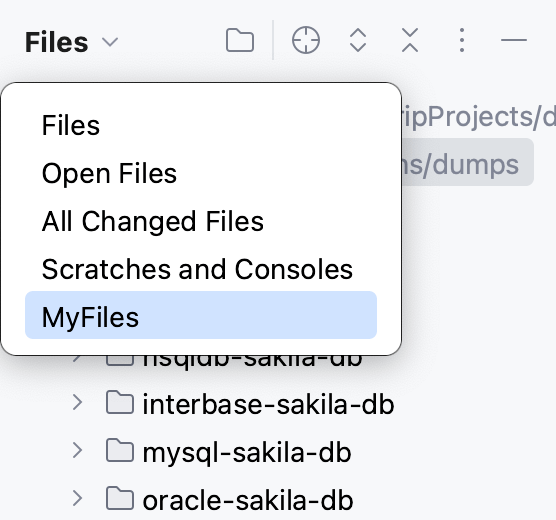Click the mysql-sakila-db folder icon
This screenshot has width=556, height=520.
click(x=120, y=451)
